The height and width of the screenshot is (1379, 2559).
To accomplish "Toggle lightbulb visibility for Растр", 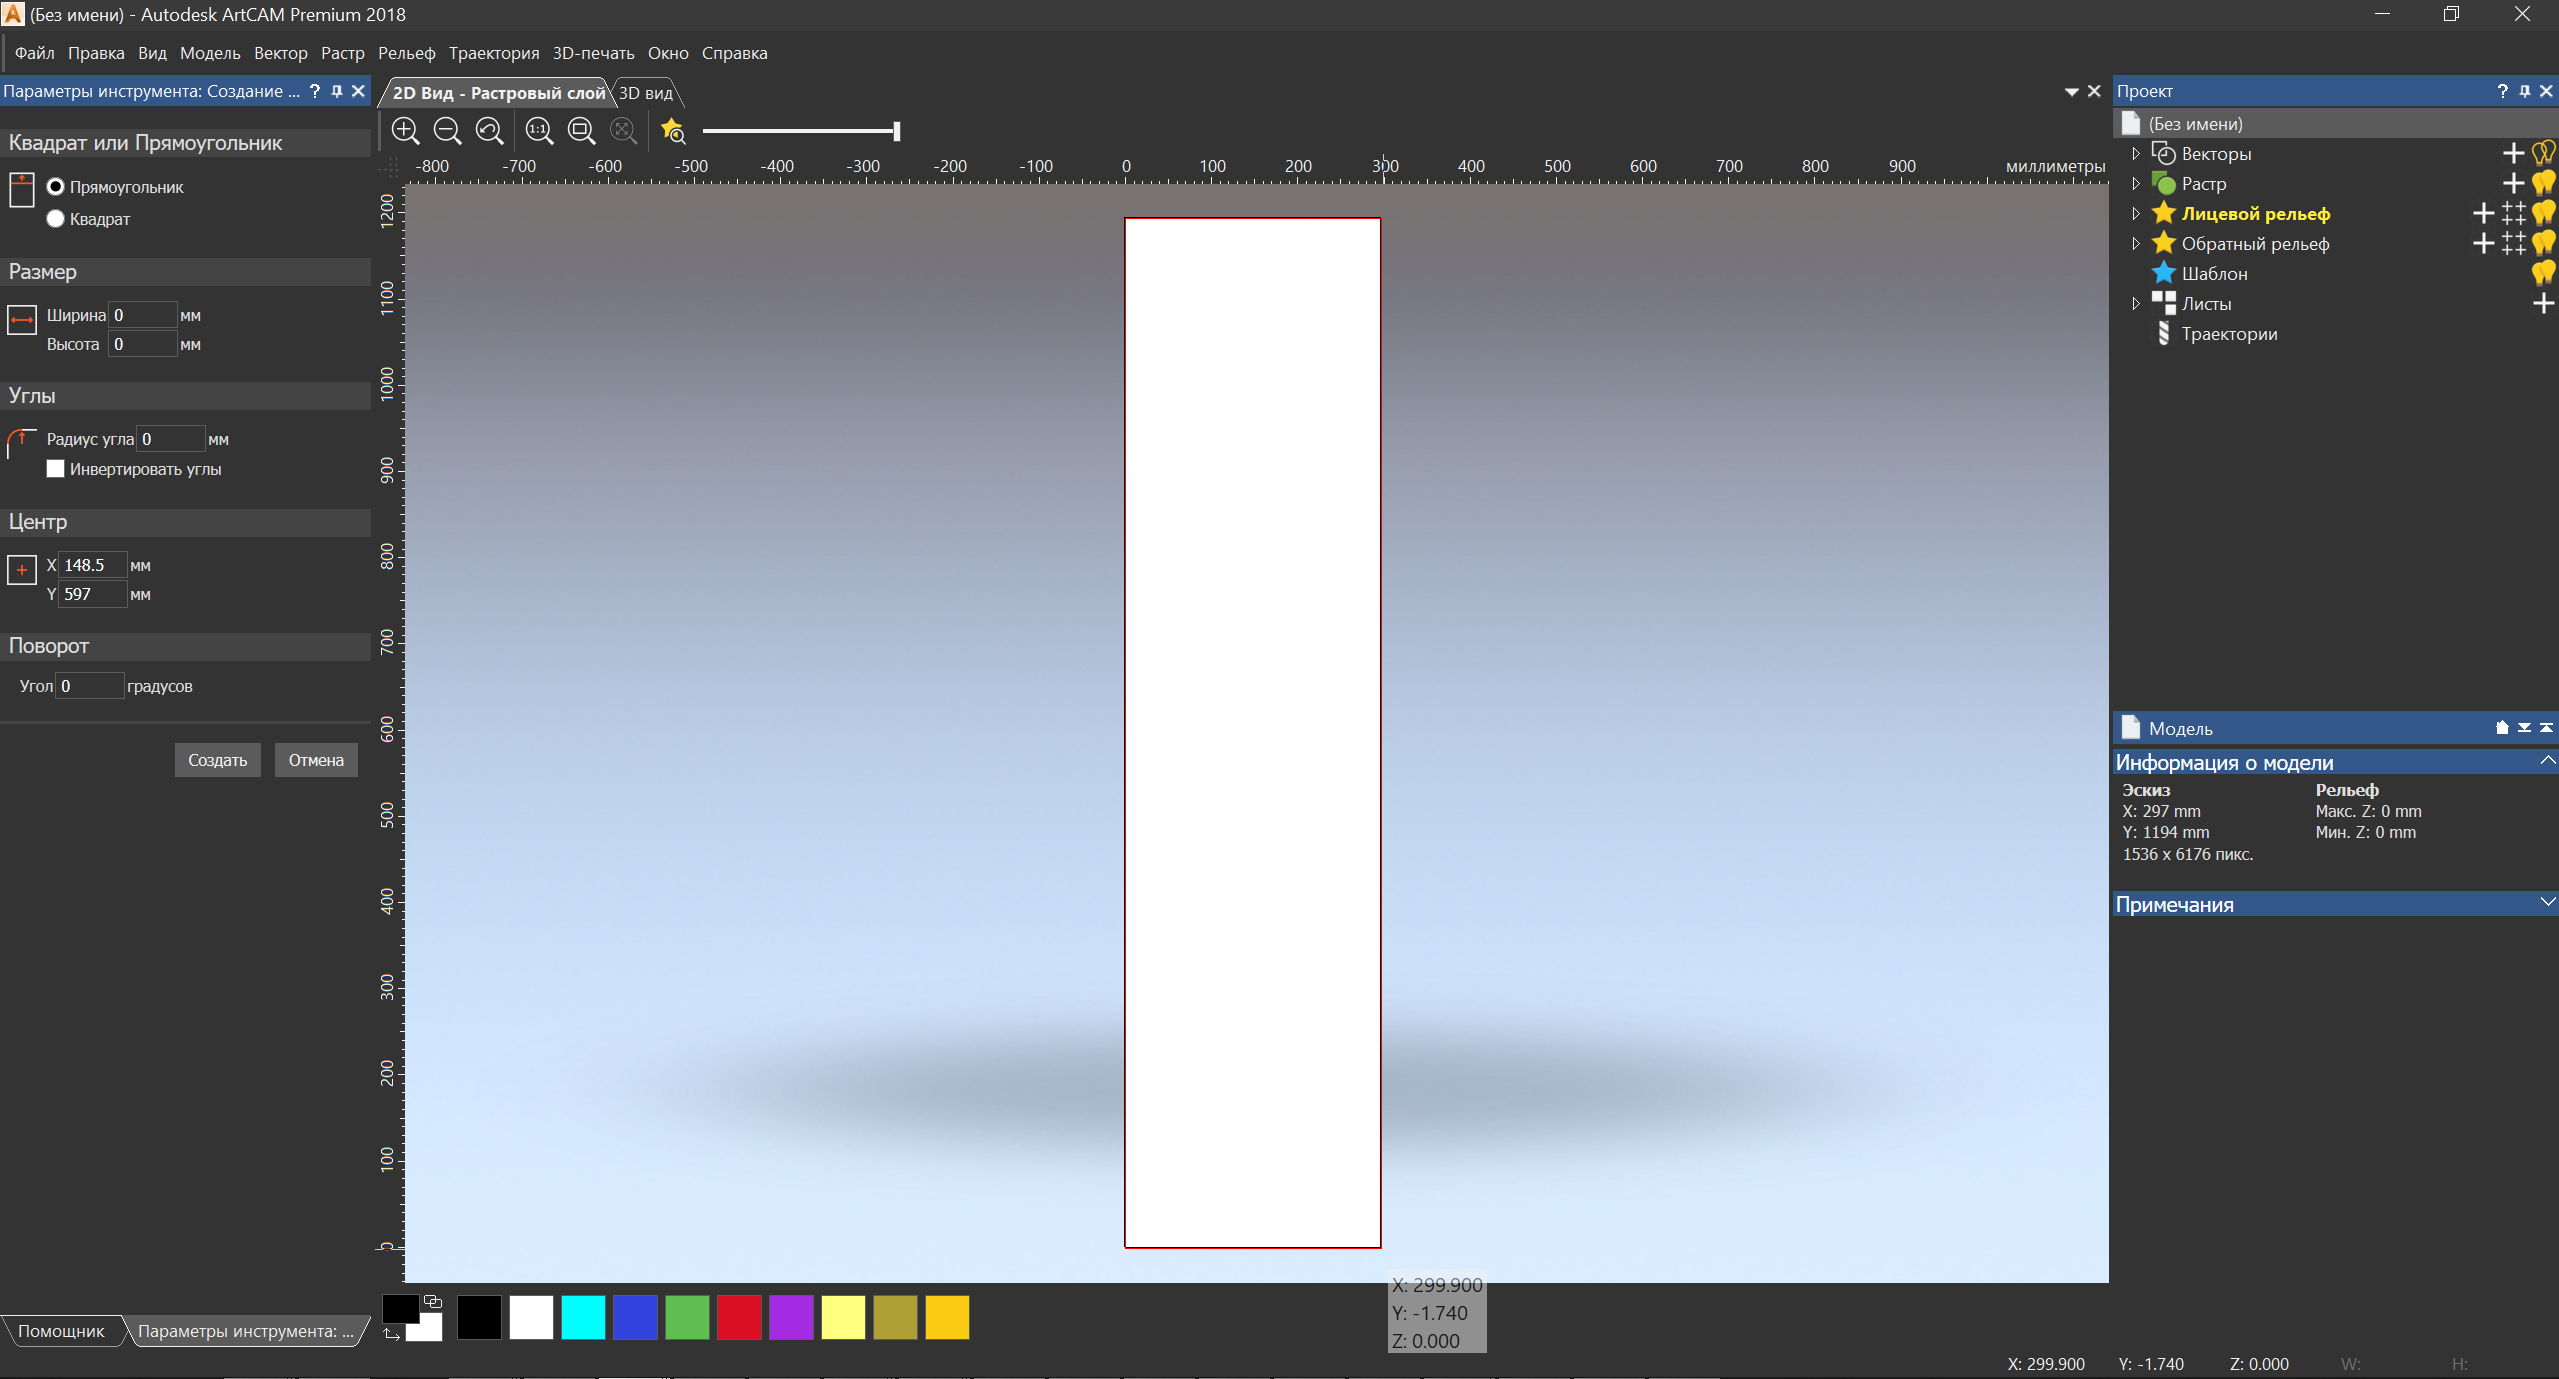I will click(2543, 183).
